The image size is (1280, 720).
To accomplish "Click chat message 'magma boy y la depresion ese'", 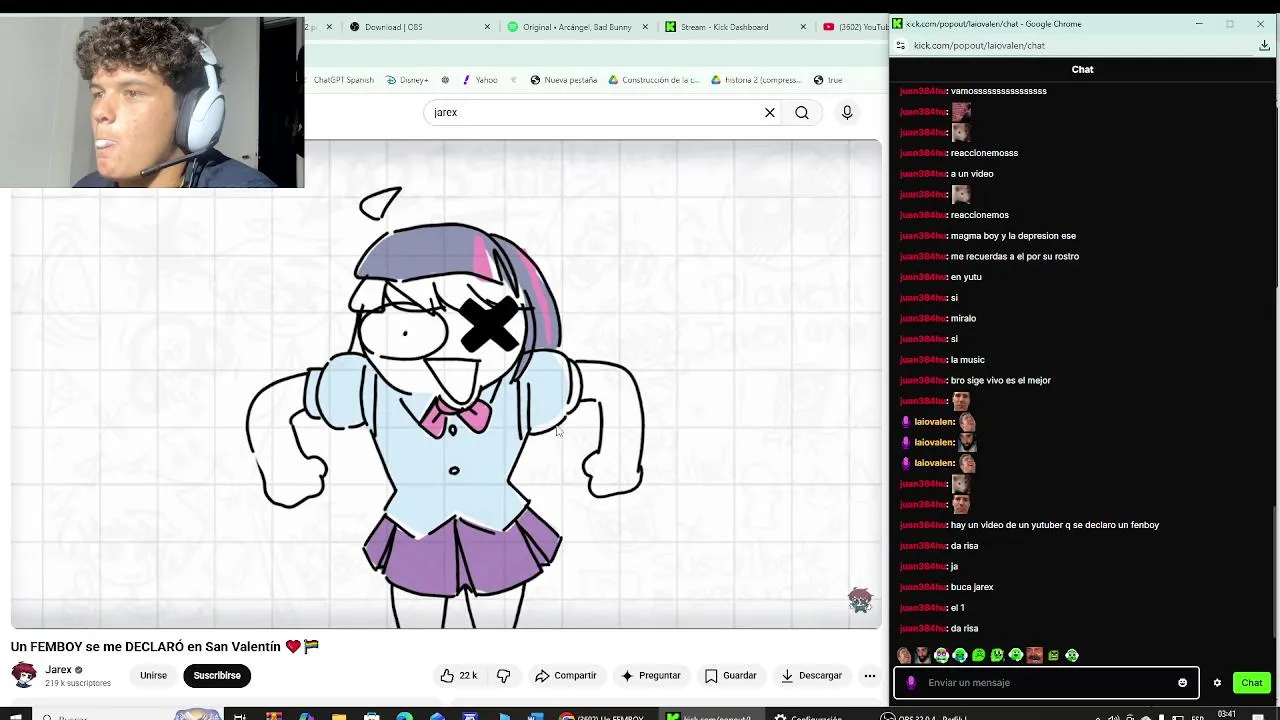I will click(x=1013, y=236).
